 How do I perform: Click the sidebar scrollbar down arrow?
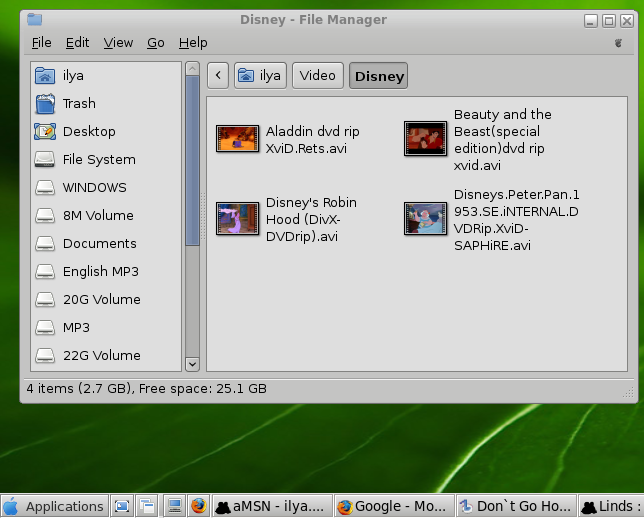coord(192,364)
